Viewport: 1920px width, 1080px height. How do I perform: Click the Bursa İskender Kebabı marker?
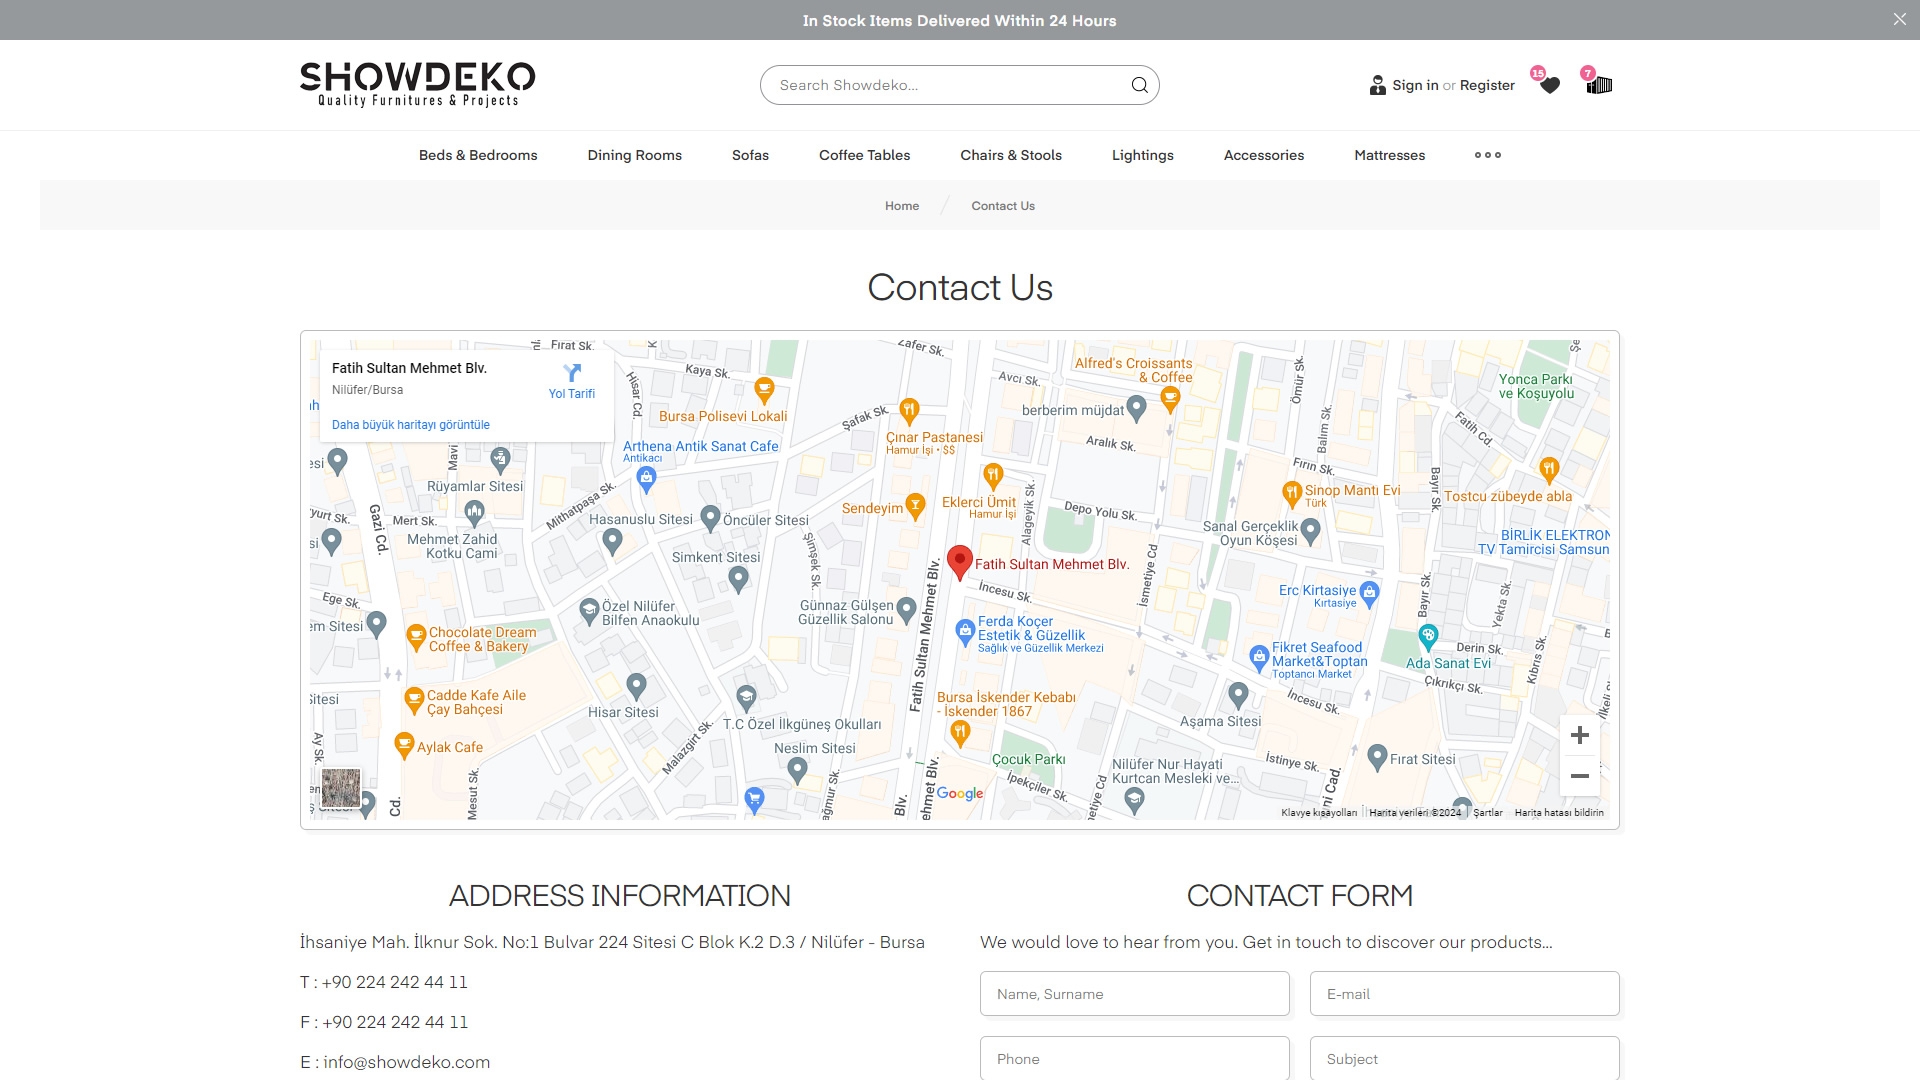(960, 733)
